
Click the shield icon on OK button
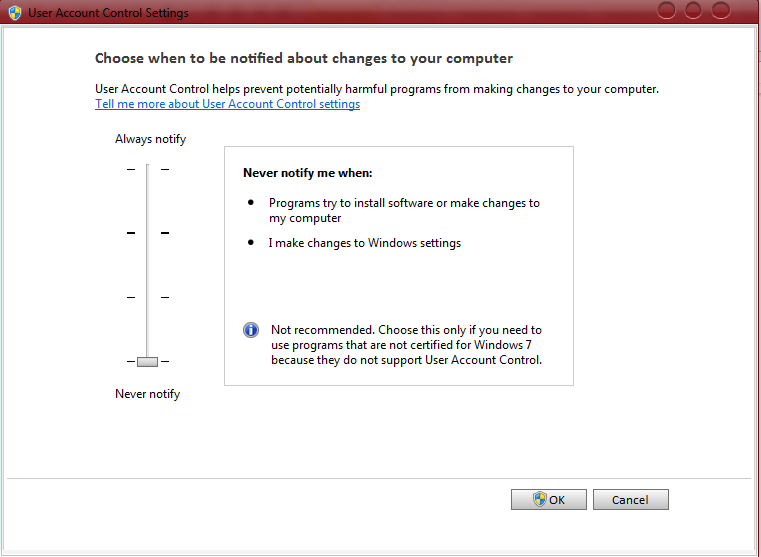[540, 499]
